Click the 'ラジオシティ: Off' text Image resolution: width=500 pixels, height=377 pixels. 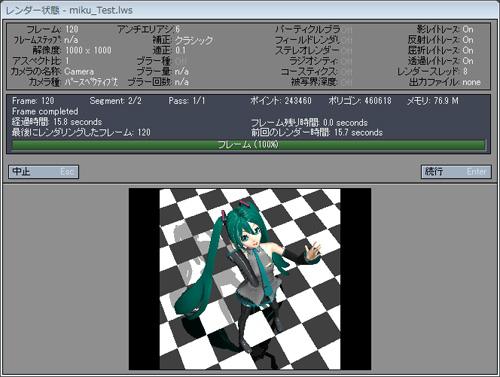point(321,61)
